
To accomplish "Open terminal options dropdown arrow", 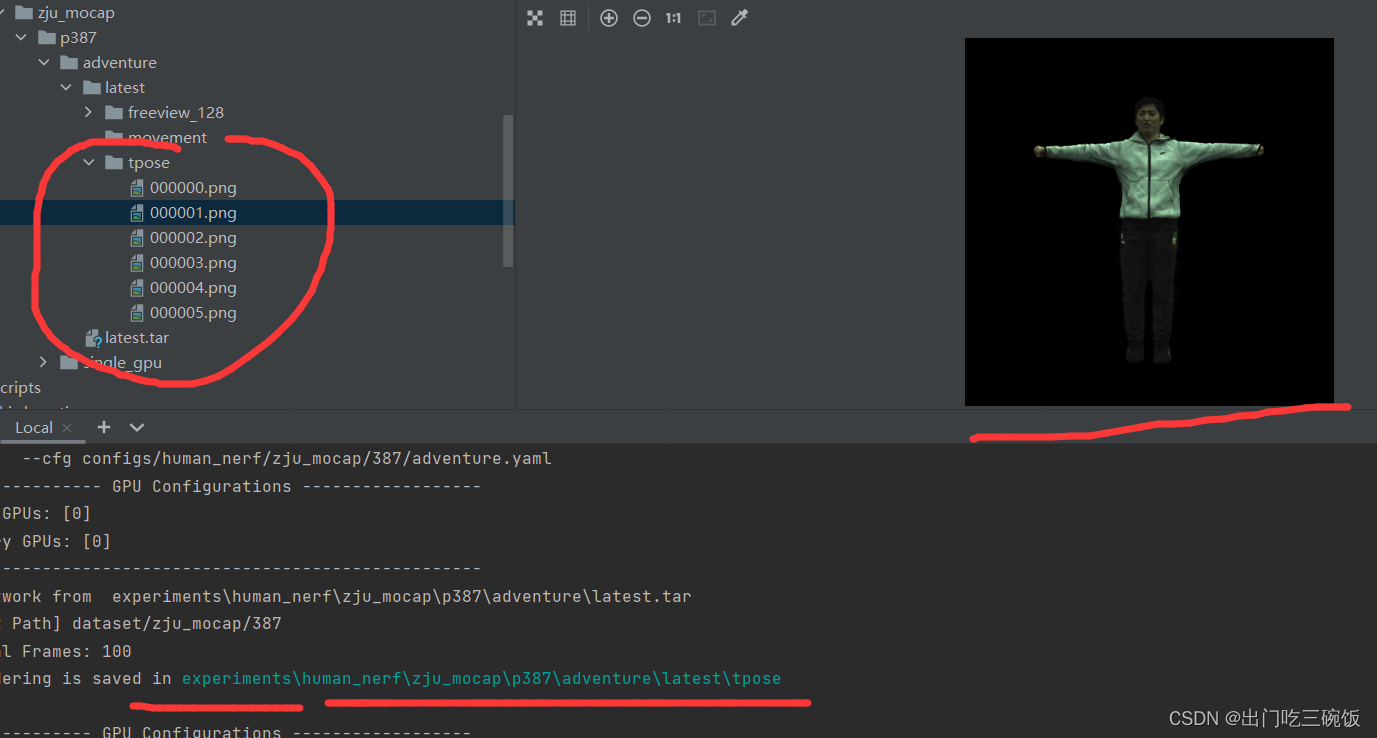I will (x=137, y=427).
